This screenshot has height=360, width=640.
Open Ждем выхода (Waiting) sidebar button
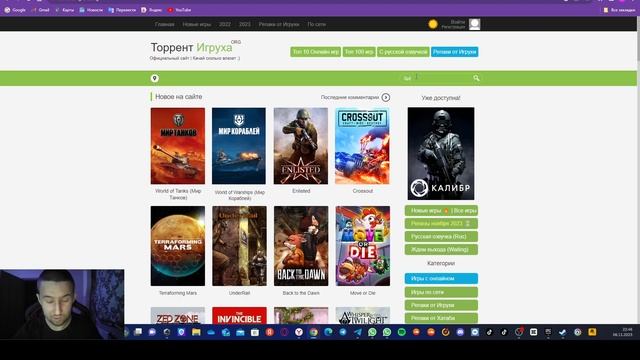click(441, 249)
